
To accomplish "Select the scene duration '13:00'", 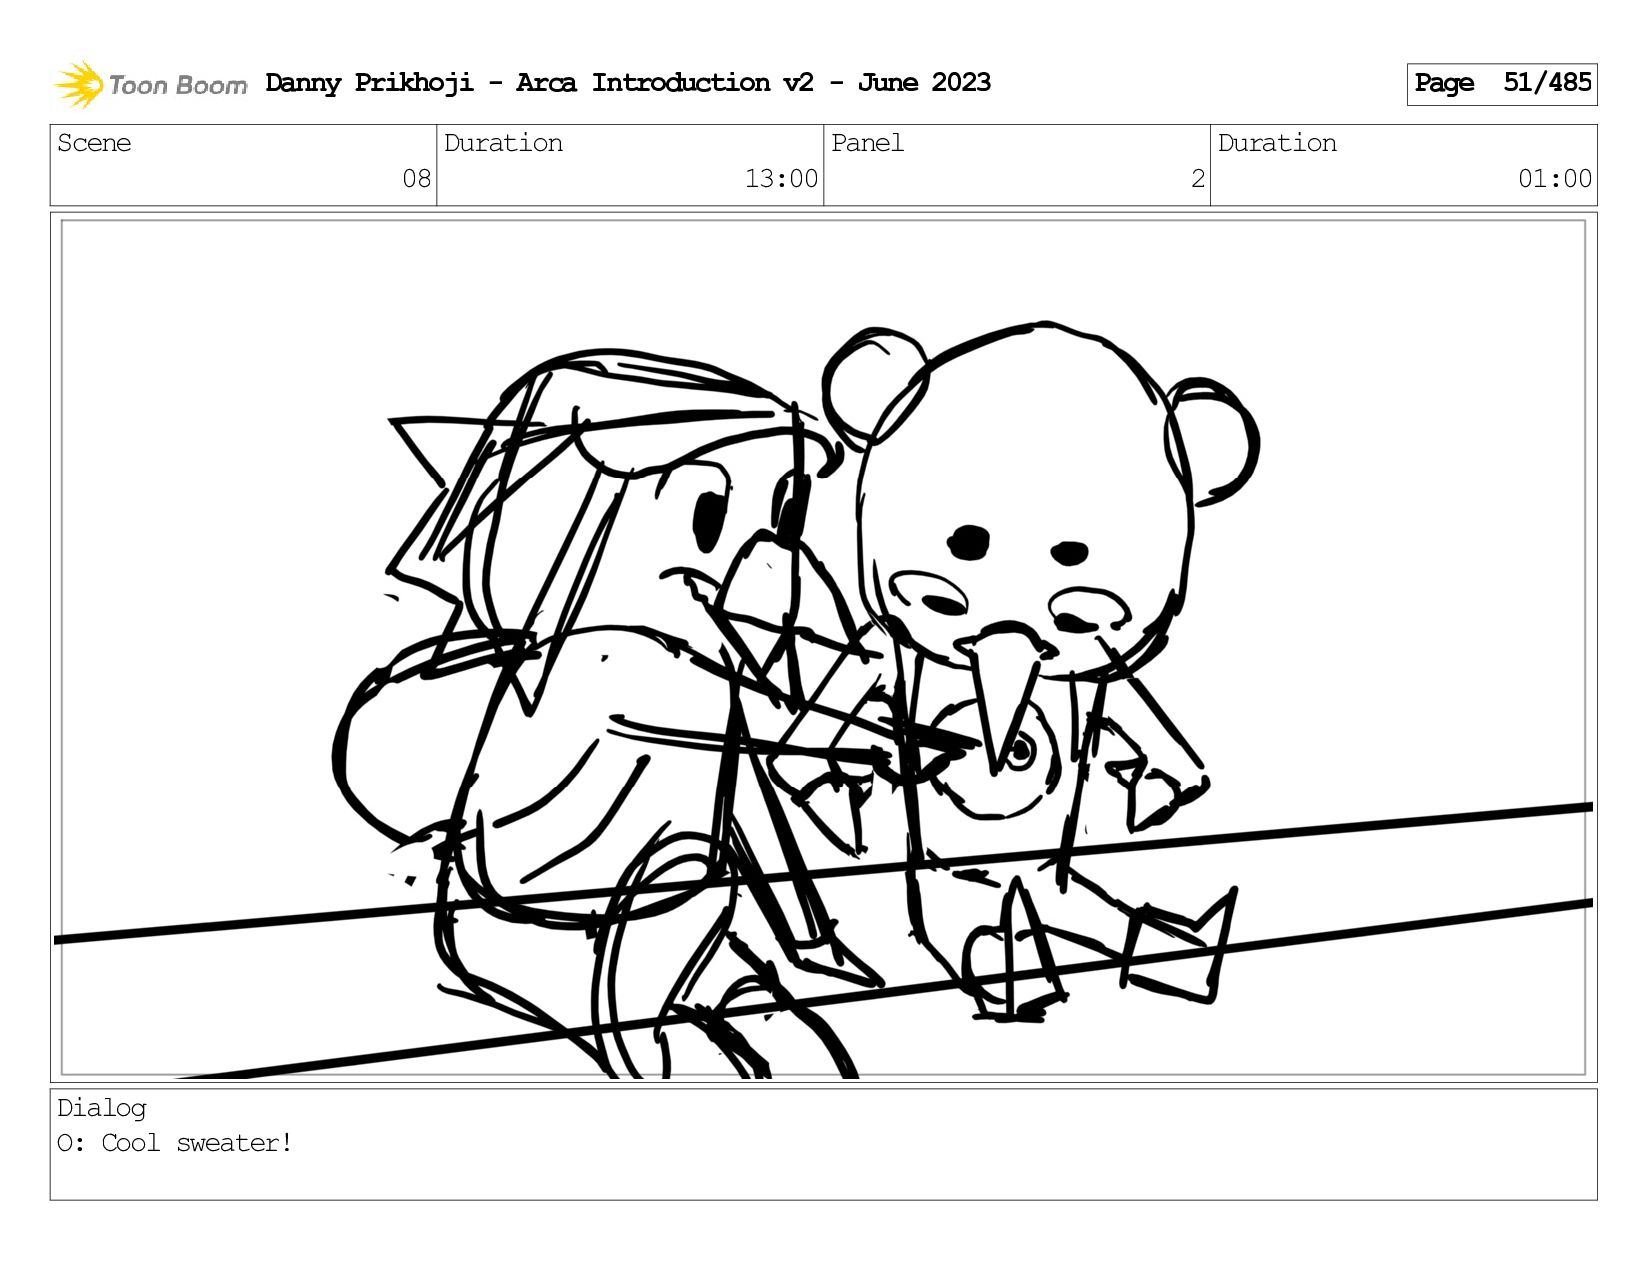I will (x=781, y=179).
